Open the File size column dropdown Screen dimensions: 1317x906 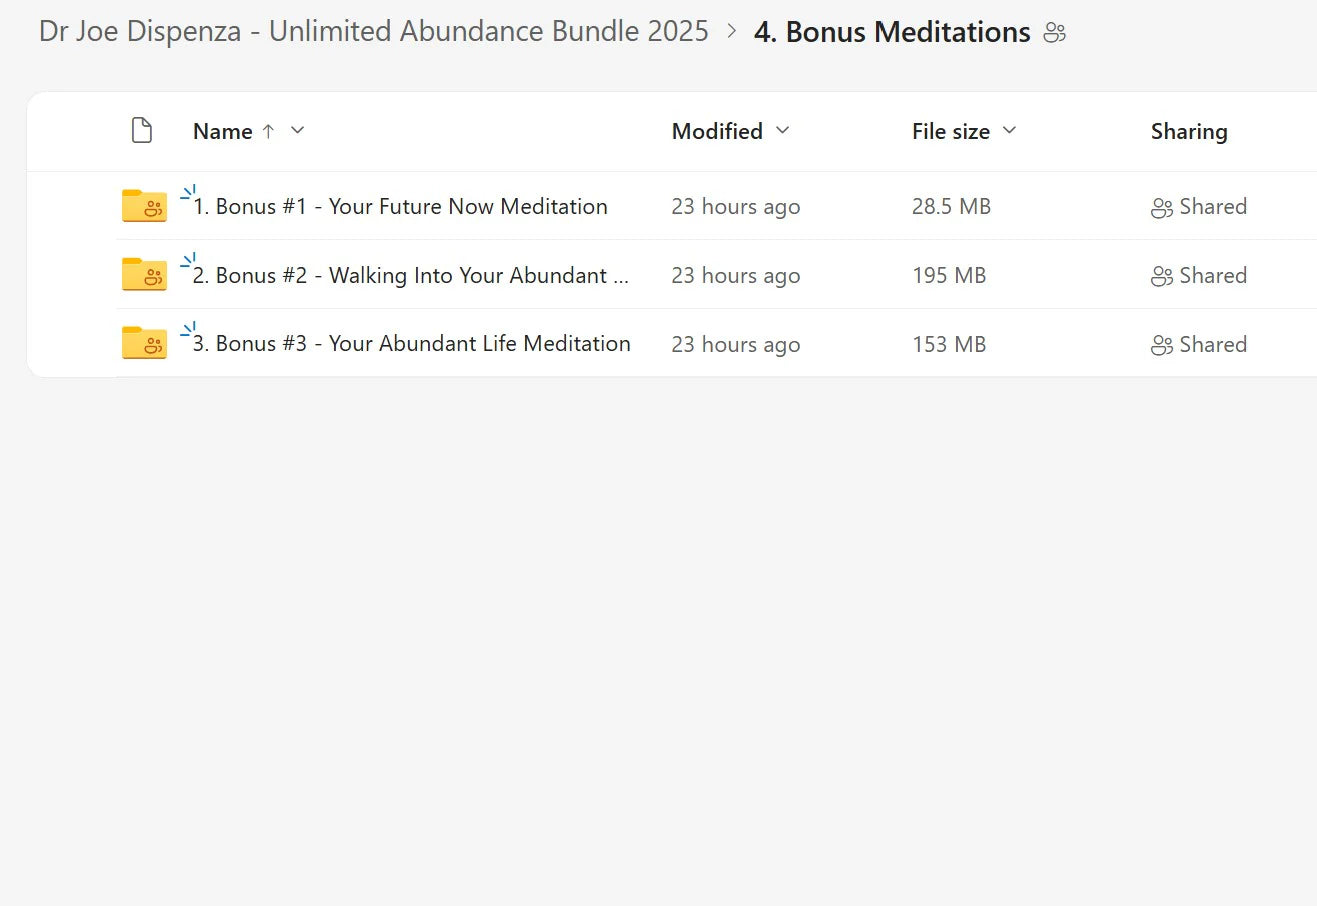pyautogui.click(x=1010, y=131)
